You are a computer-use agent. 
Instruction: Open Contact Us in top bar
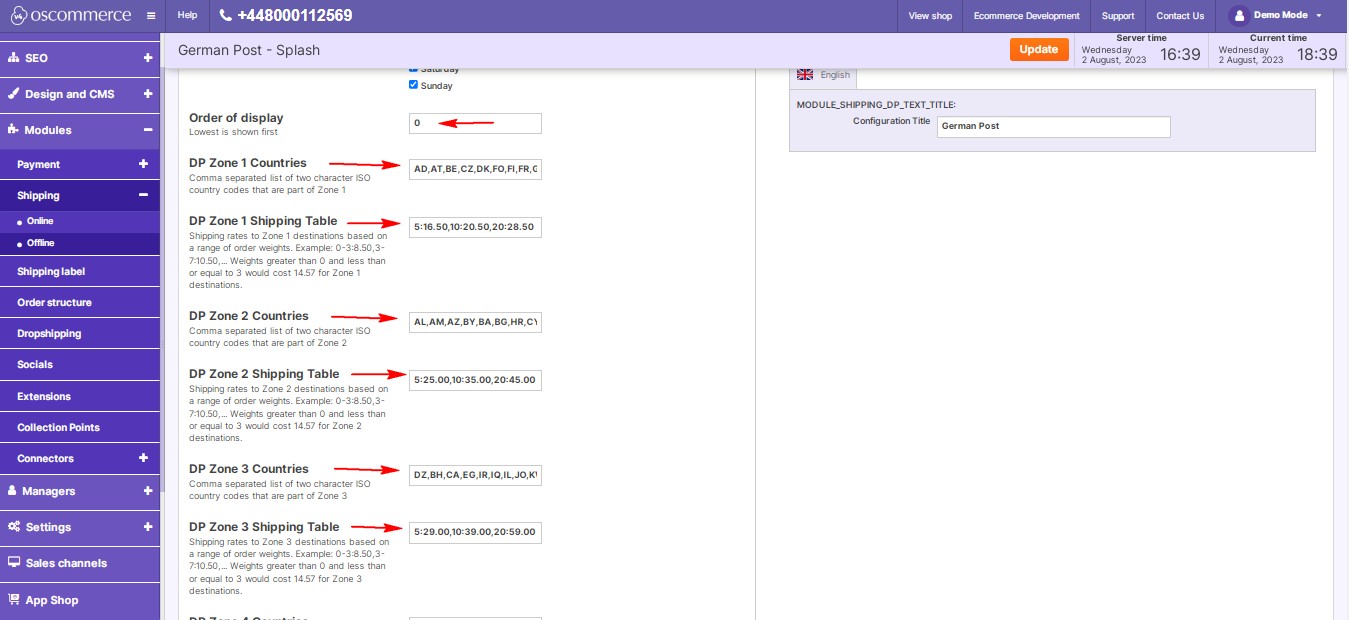coord(1180,16)
